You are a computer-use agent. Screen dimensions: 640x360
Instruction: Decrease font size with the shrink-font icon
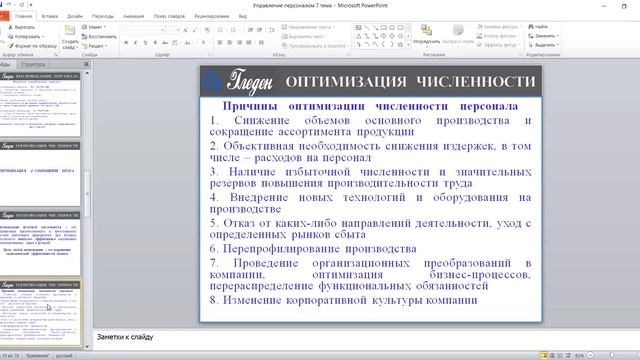[x=195, y=30]
